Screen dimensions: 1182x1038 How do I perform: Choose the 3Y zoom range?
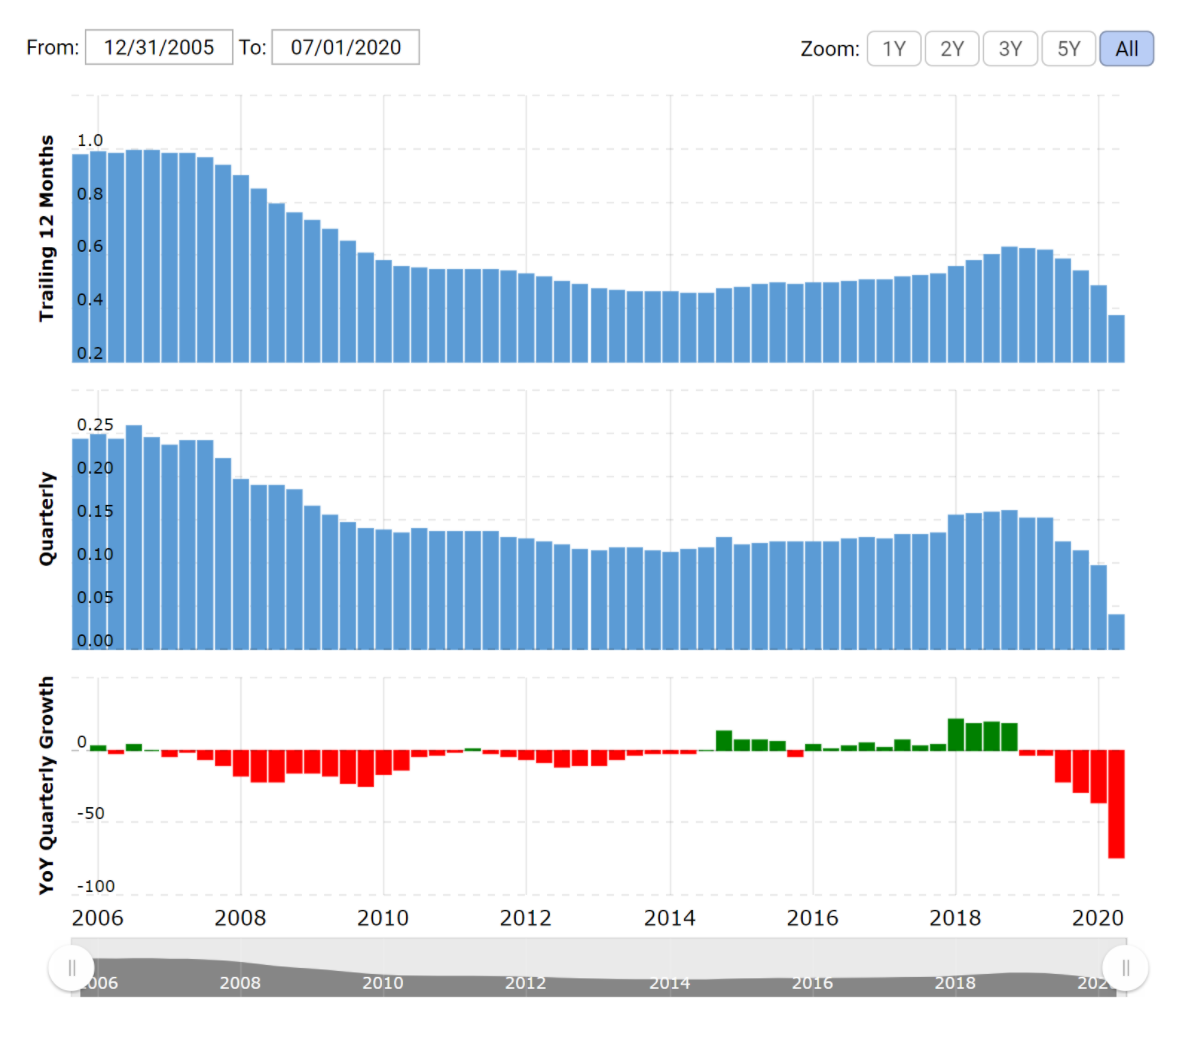(x=1010, y=49)
